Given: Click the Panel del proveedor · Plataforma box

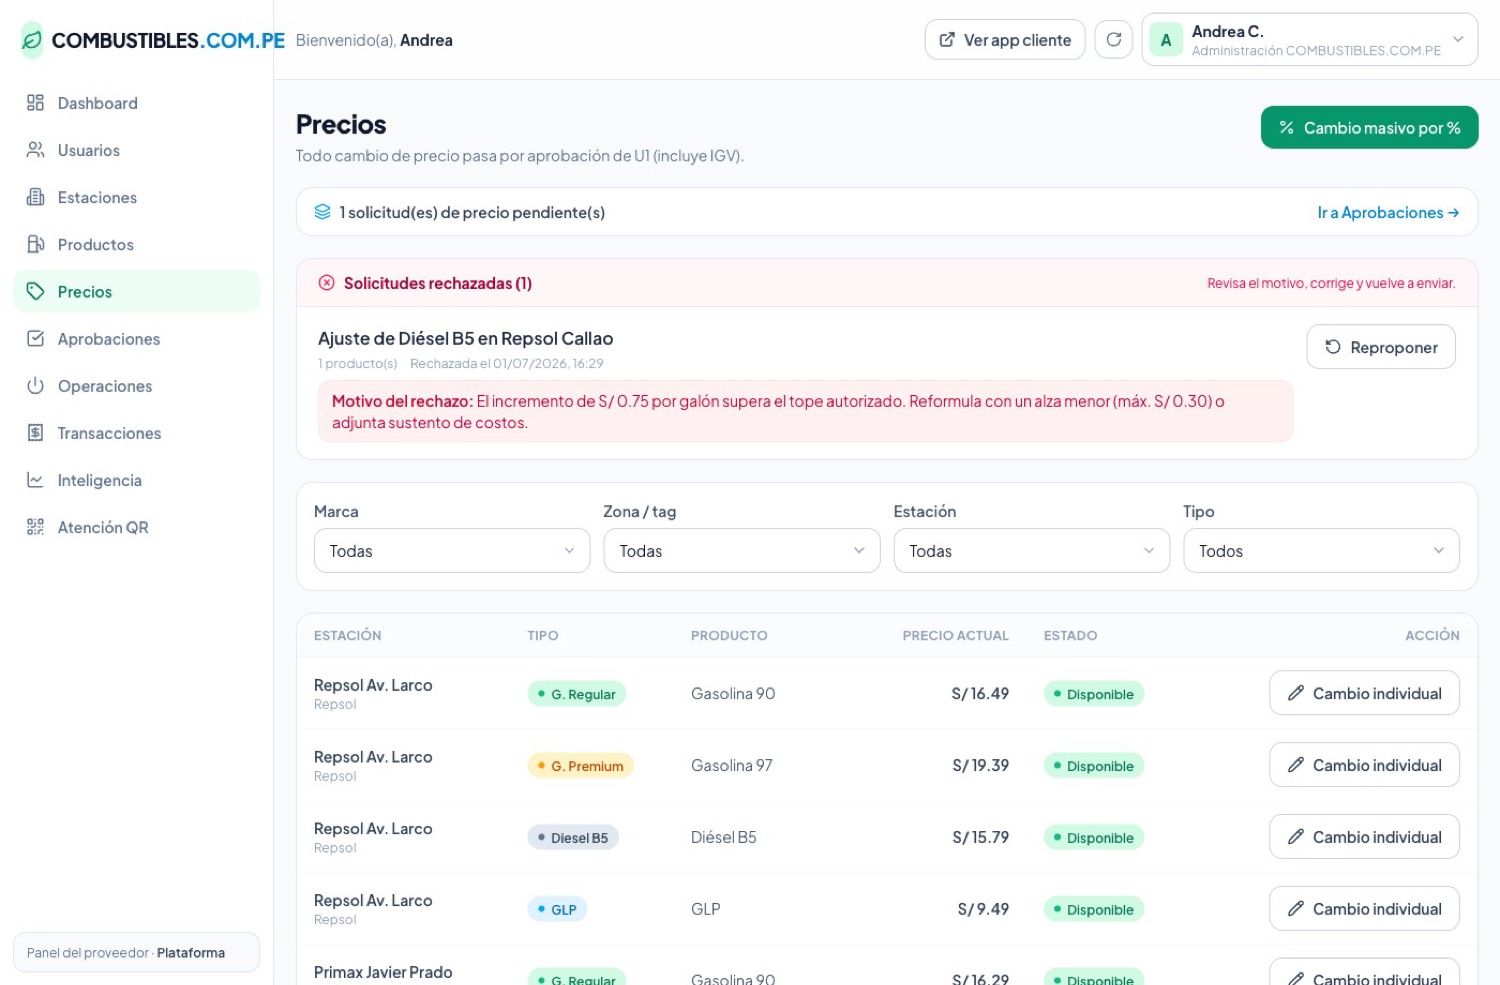Looking at the screenshot, I should (x=136, y=953).
